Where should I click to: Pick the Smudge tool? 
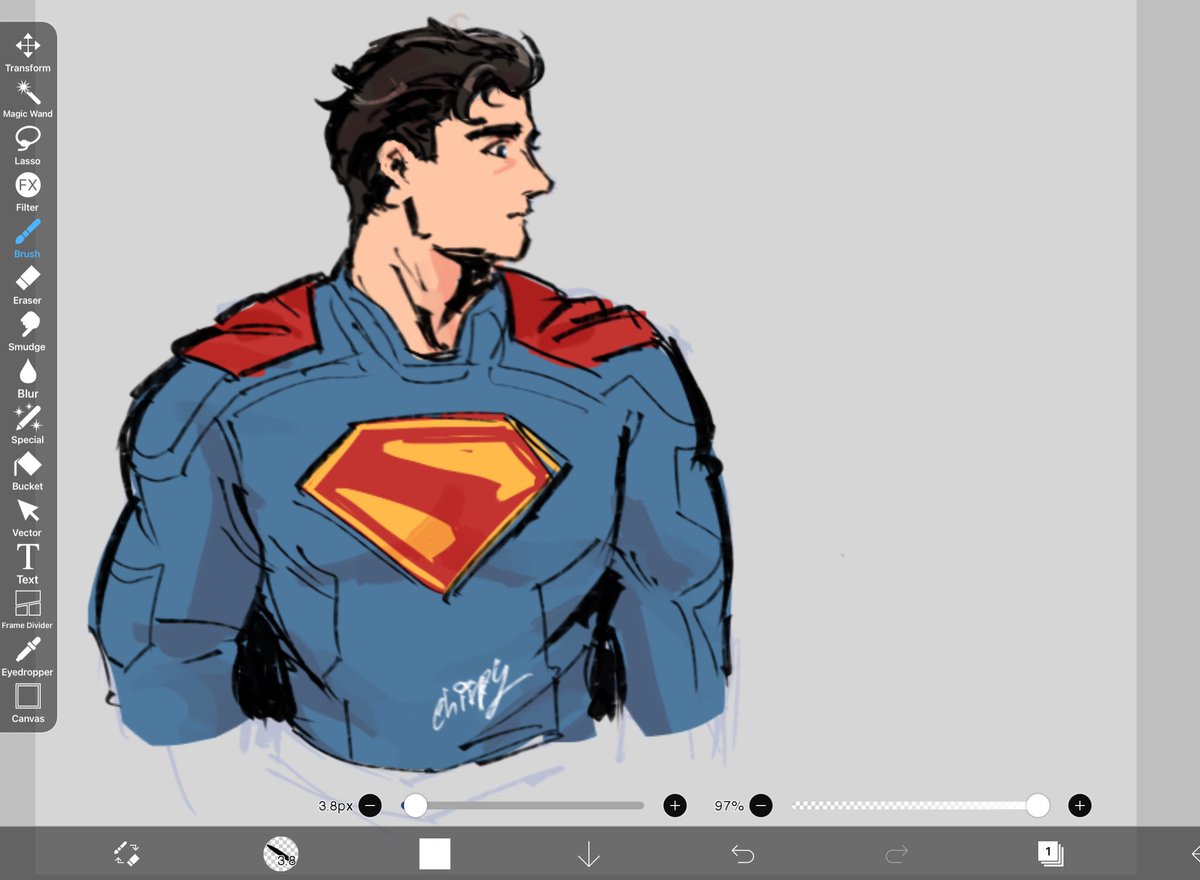point(28,332)
